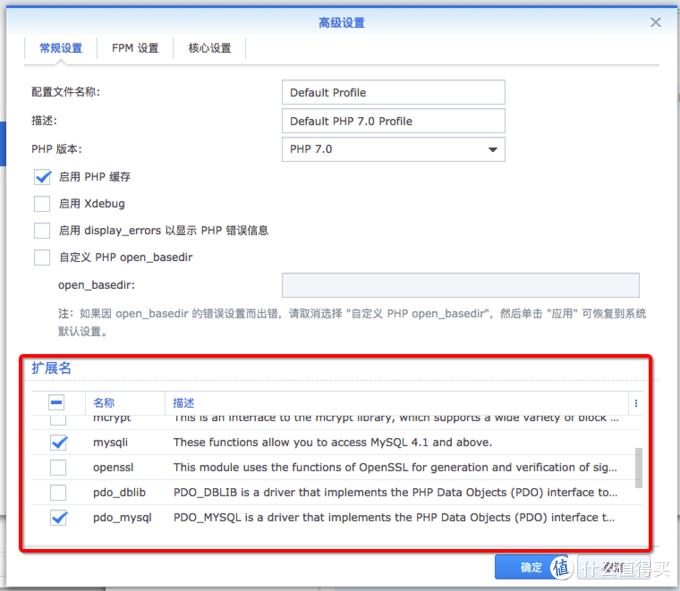Click the mysqli description 'These functions allow you...'

[x=333, y=443]
